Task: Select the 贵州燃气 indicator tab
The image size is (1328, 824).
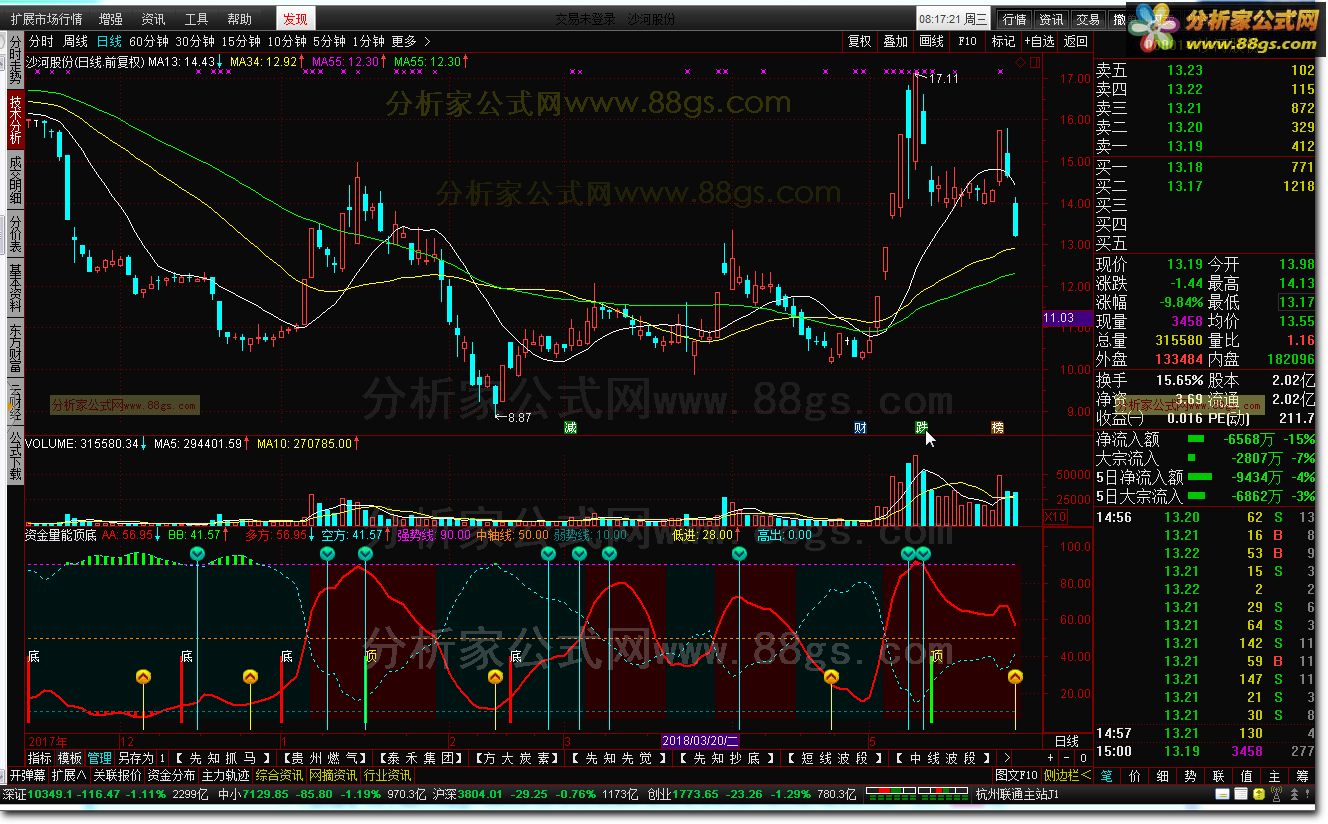Action: (x=325, y=758)
